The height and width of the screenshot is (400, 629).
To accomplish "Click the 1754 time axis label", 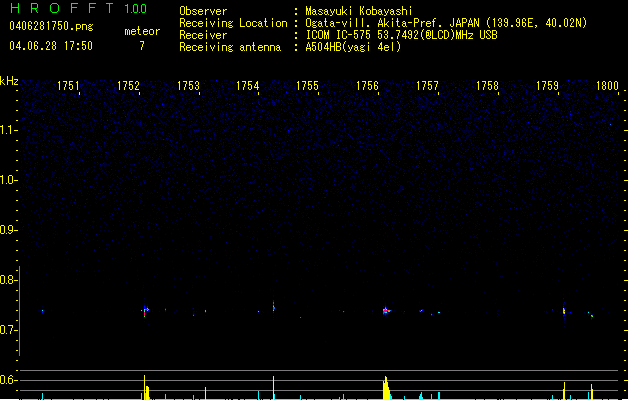I will [248, 86].
